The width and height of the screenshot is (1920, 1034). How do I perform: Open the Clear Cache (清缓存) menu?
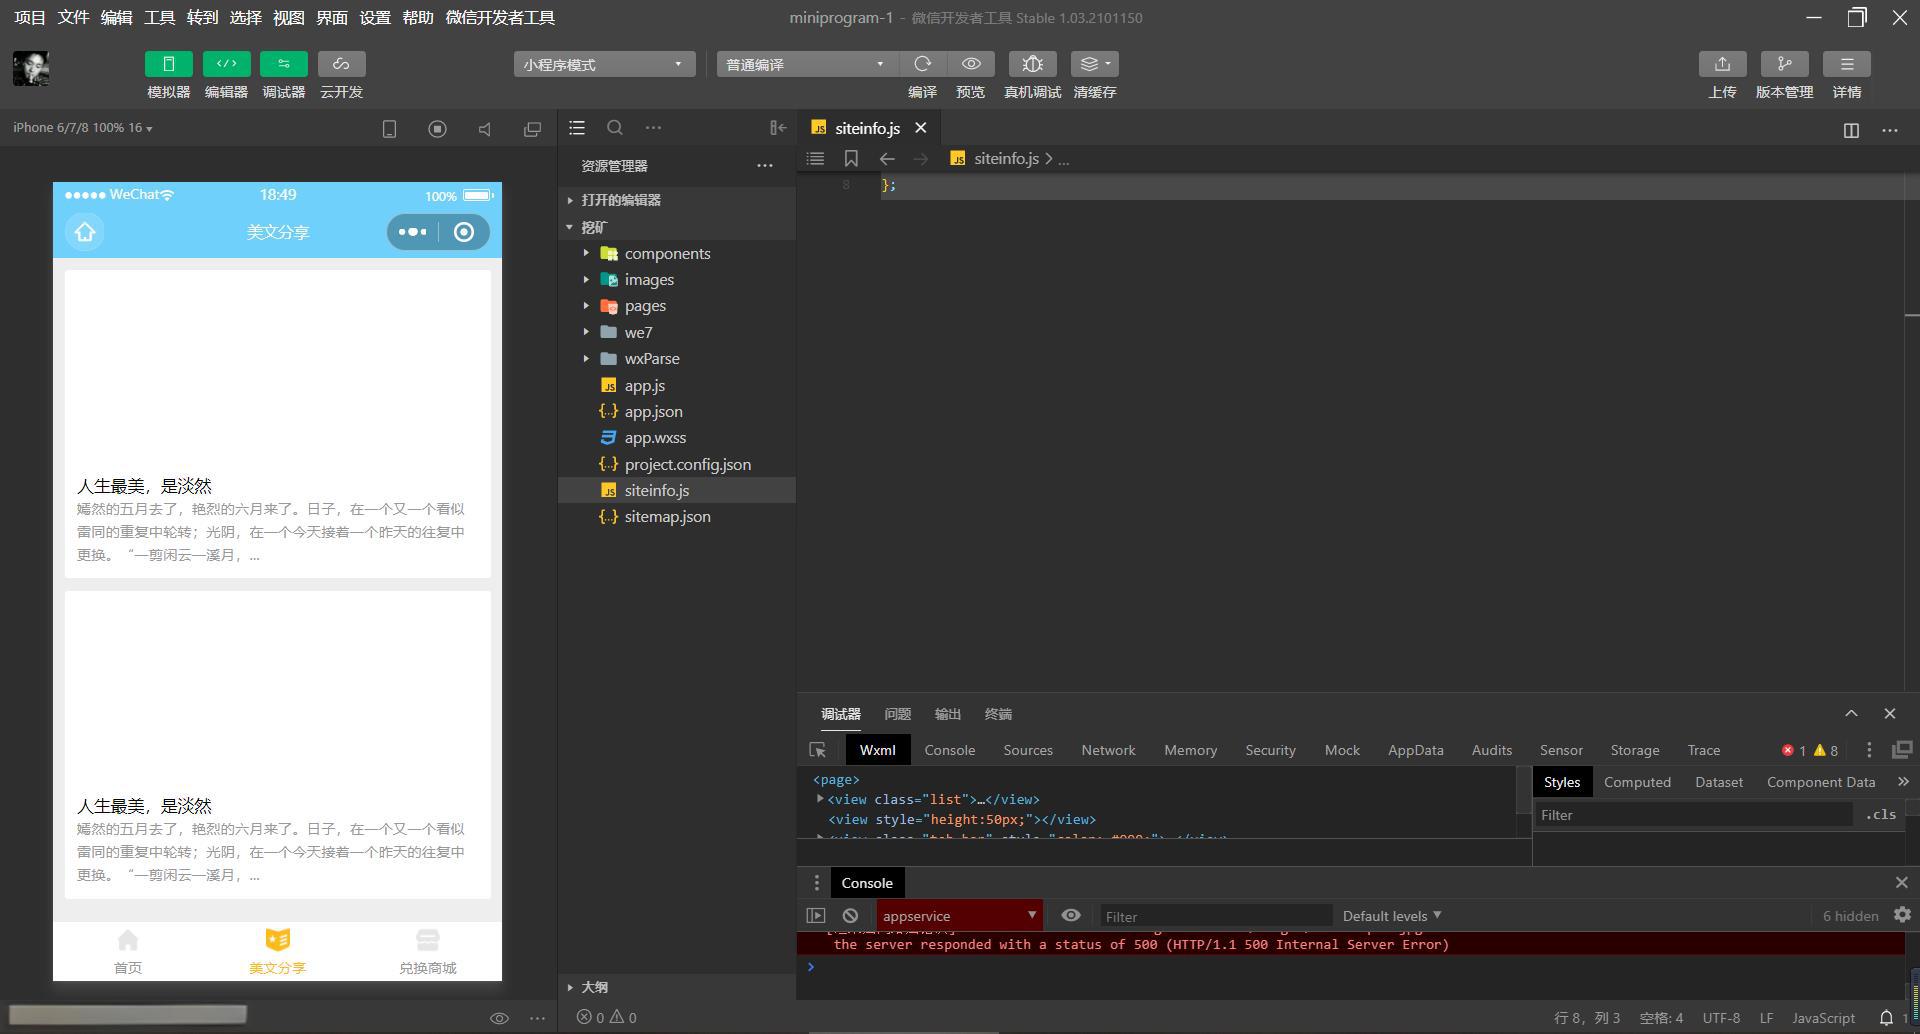point(1094,64)
